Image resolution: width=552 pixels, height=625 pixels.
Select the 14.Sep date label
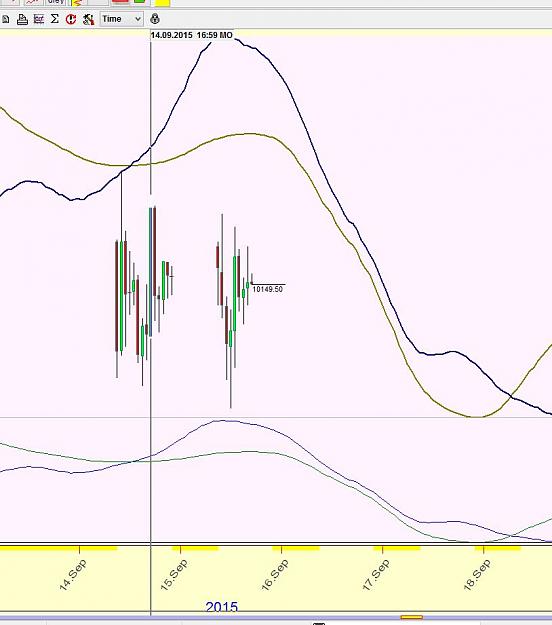(73, 575)
